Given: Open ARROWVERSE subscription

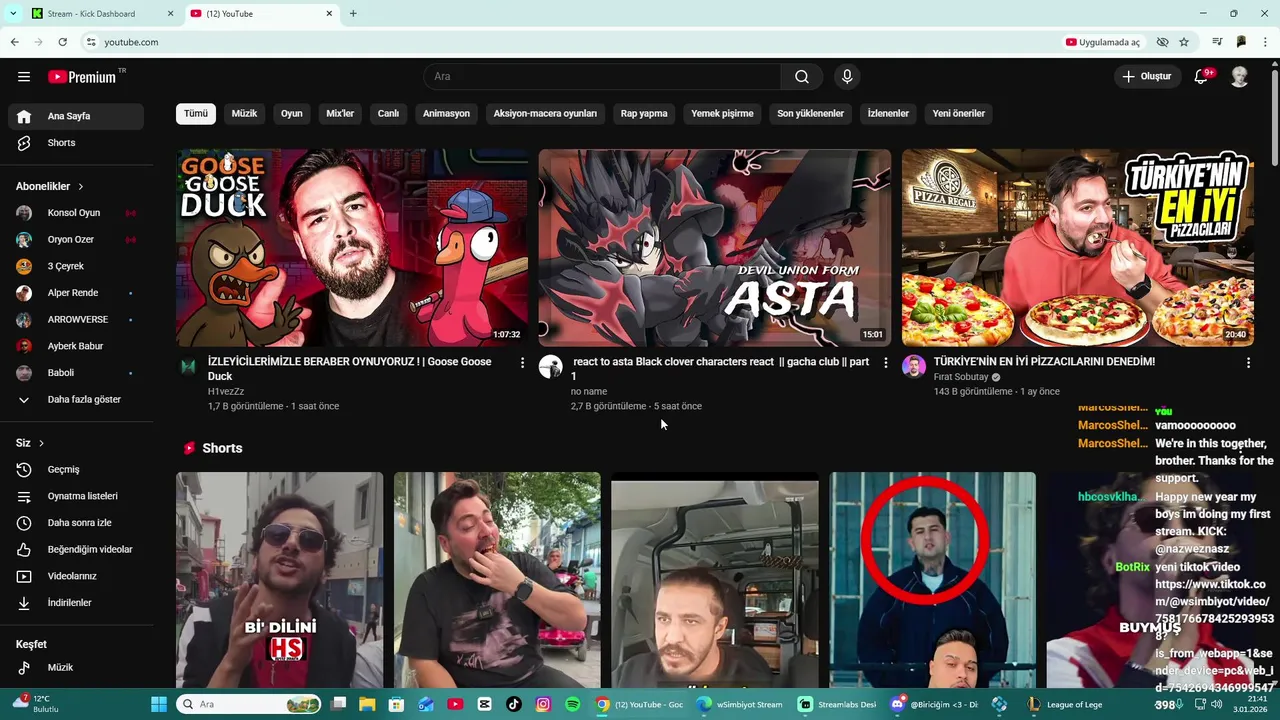Looking at the screenshot, I should 76,320.
